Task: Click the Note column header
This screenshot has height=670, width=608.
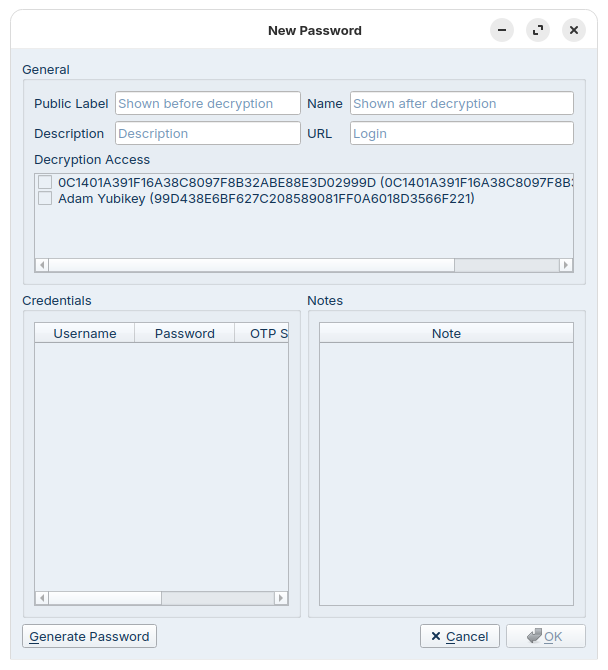Action: coord(446,333)
